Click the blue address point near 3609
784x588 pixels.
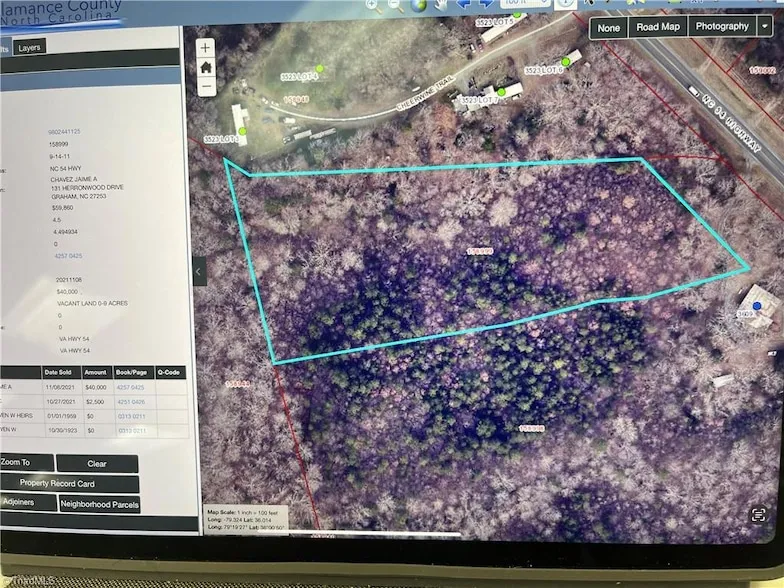pyautogui.click(x=756, y=305)
